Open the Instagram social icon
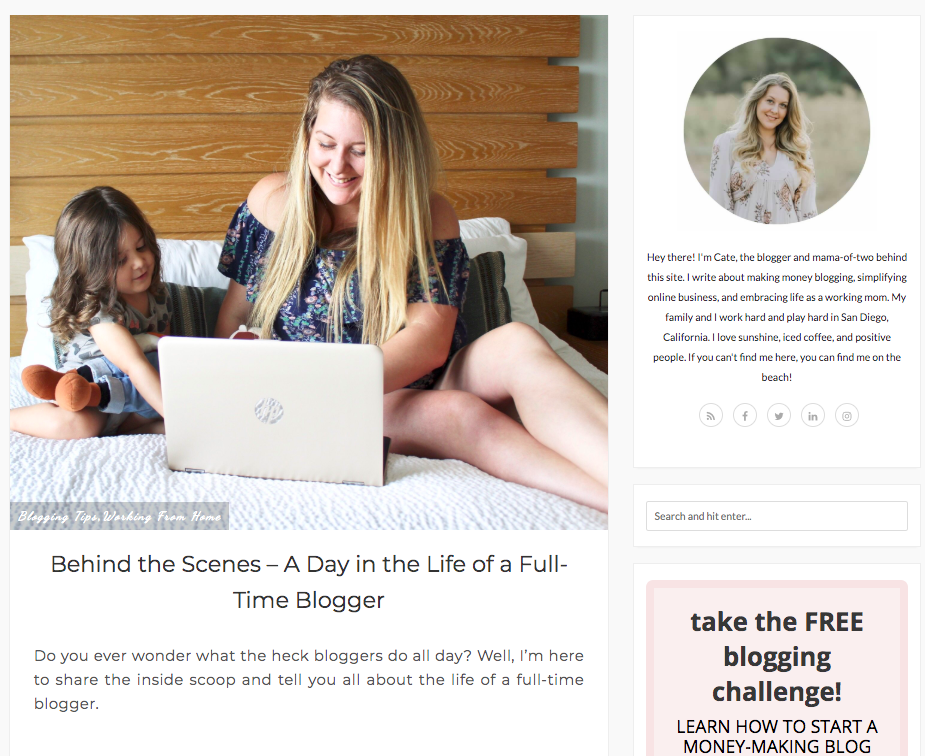Viewport: 925px width, 756px height. pos(847,416)
